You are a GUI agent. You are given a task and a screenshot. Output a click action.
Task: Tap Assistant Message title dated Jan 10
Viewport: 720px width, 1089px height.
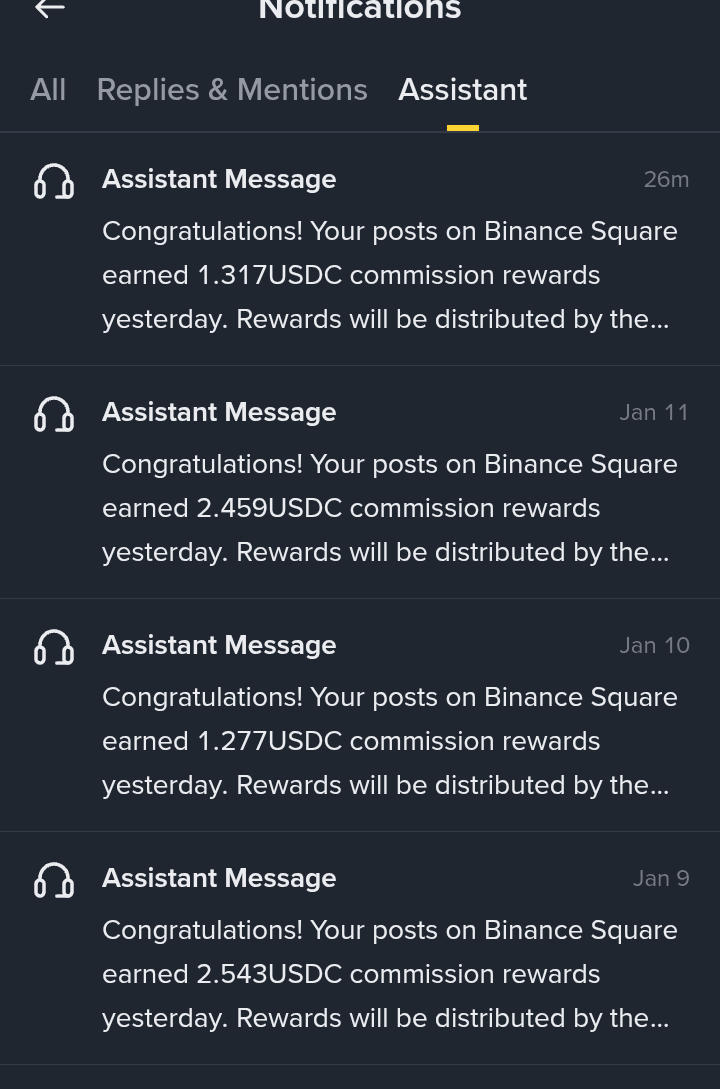pyautogui.click(x=219, y=645)
